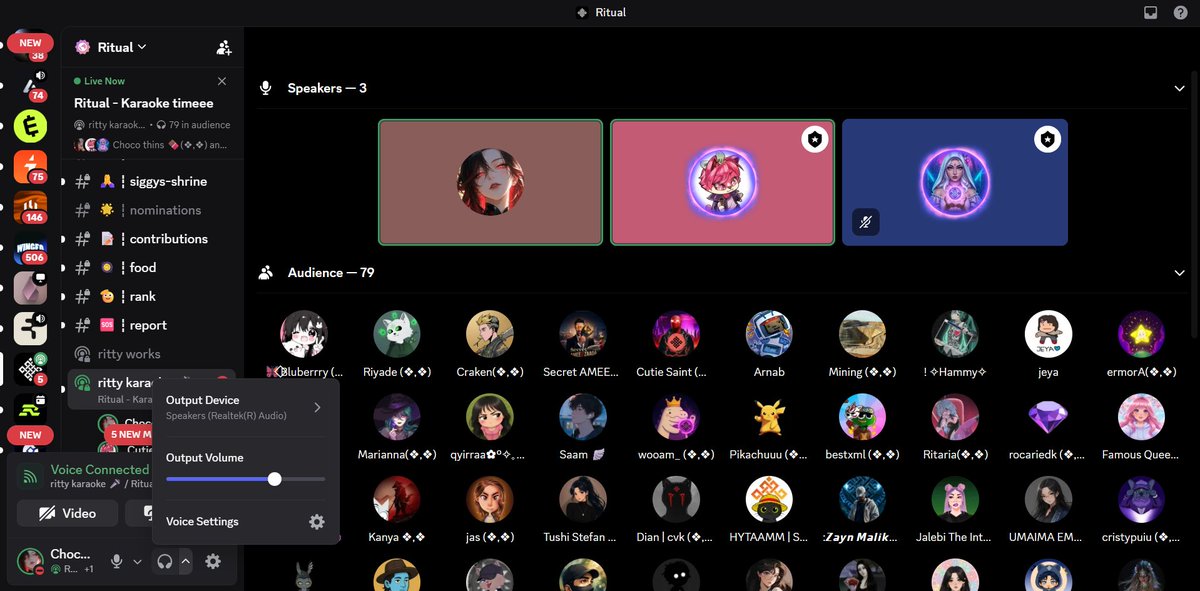This screenshot has width=1200, height=591.
Task: Click rocariedk diamond avatar
Action: pos(1048,417)
